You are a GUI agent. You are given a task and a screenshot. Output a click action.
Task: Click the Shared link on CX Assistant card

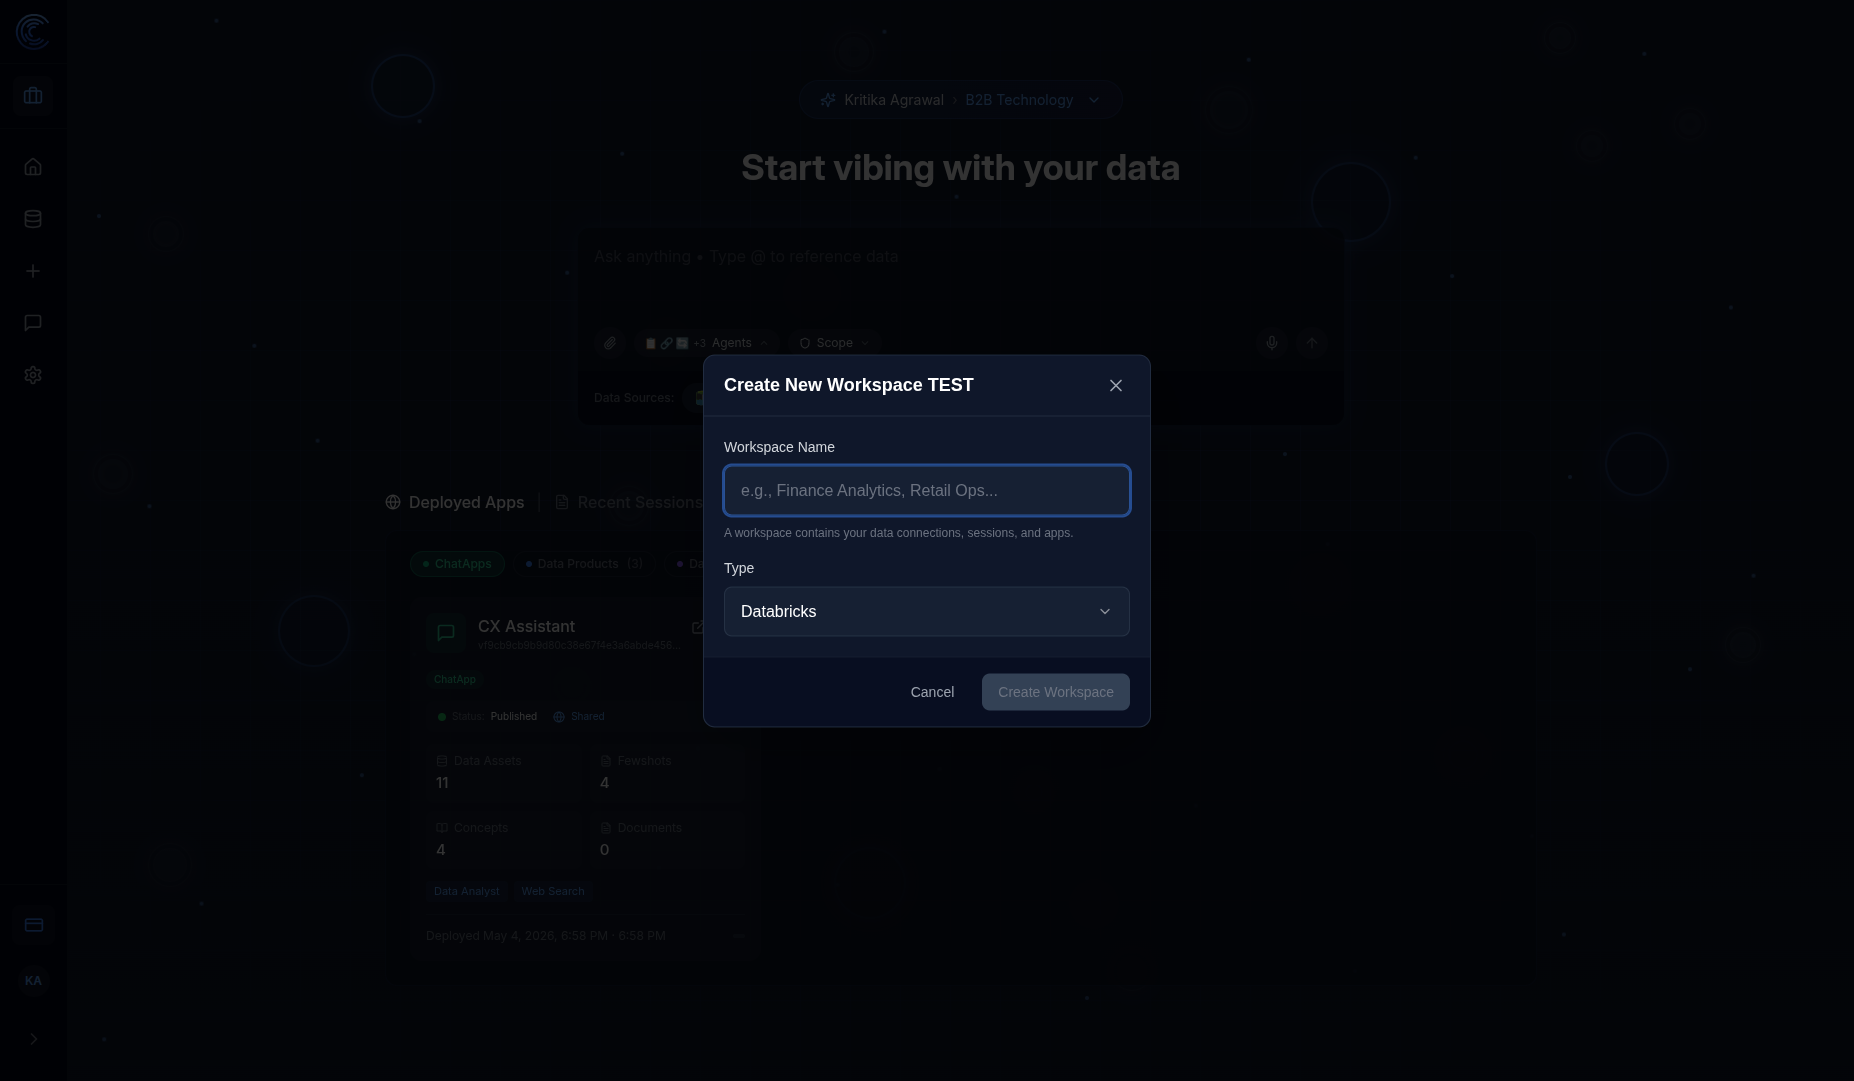(579, 717)
